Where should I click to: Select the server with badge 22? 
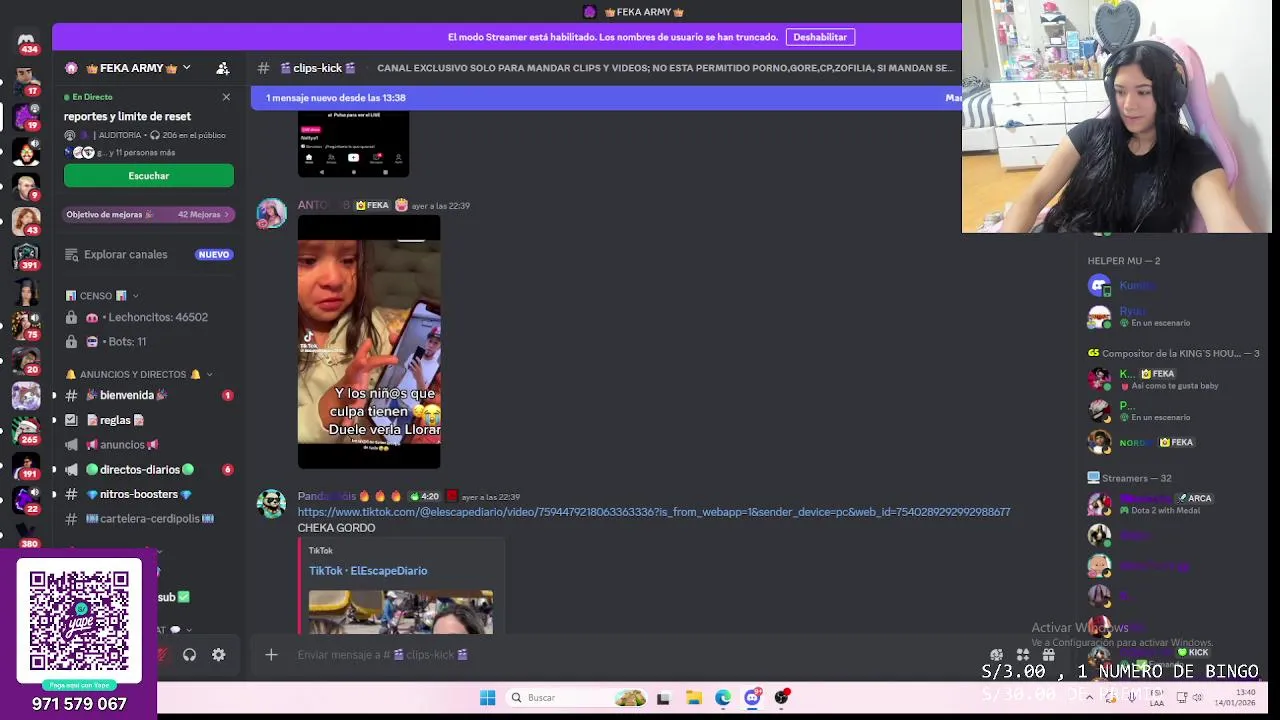26,501
